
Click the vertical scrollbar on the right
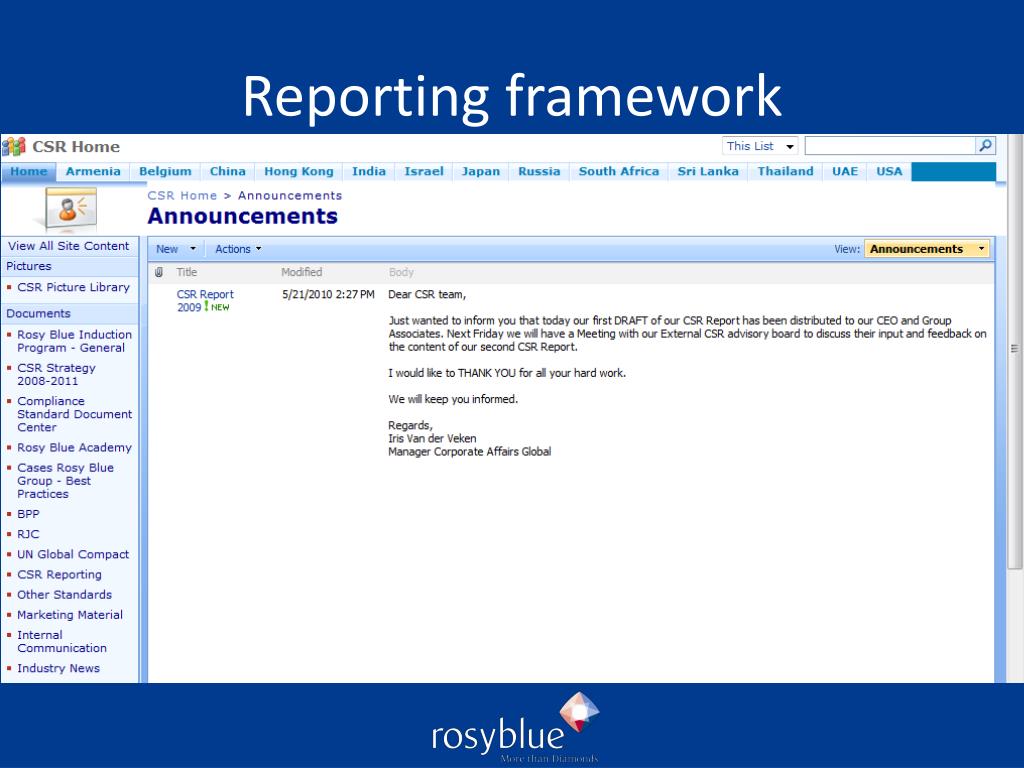pos(1015,349)
